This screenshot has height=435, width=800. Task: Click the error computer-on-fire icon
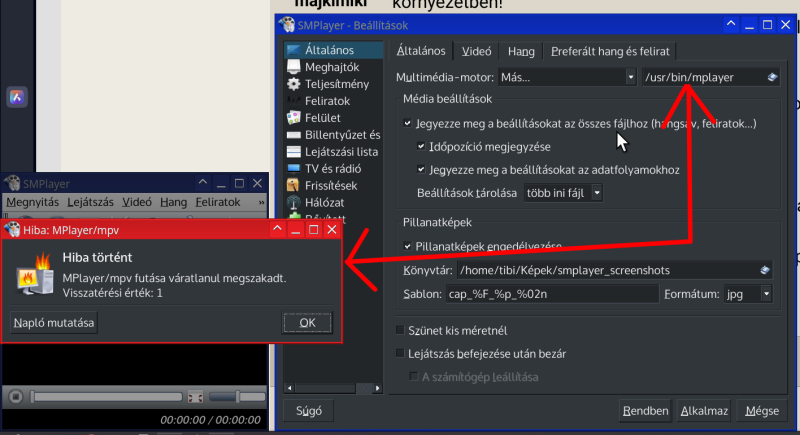coord(36,275)
